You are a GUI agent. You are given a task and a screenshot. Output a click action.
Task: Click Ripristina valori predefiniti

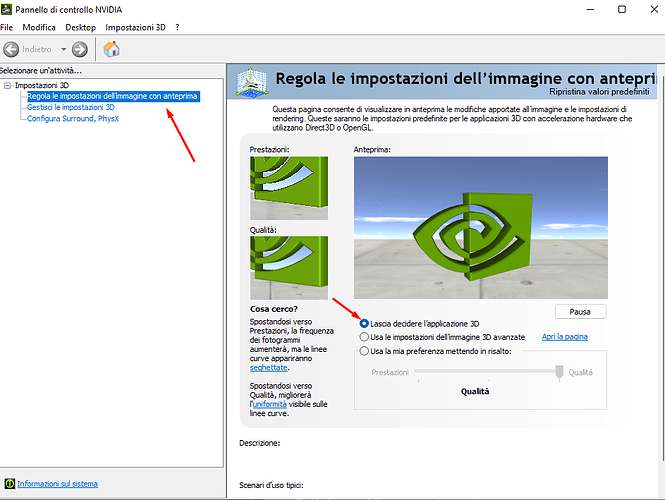[x=599, y=92]
